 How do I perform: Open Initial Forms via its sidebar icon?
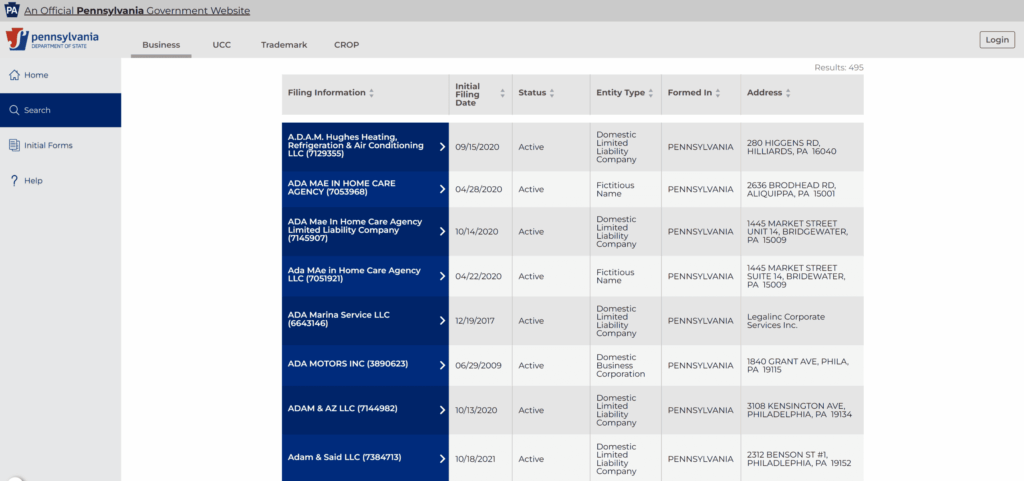click(14, 145)
